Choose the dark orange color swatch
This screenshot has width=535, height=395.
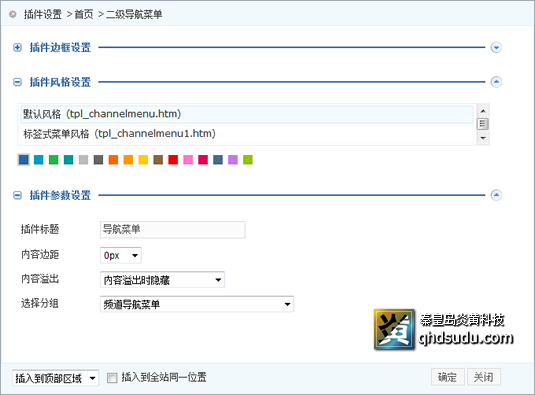pyautogui.click(x=113, y=160)
